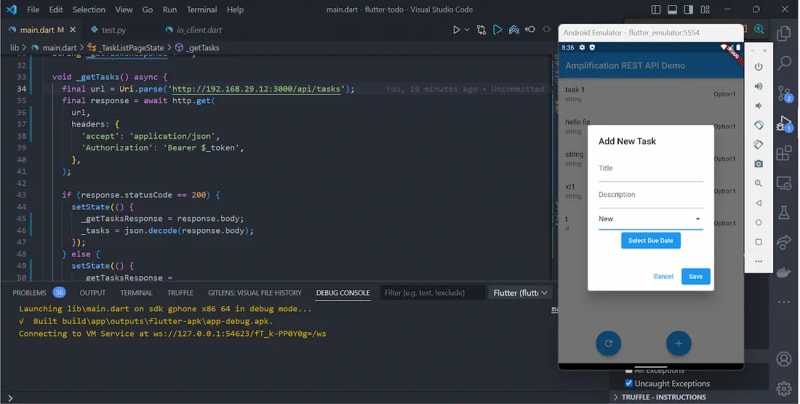Click Cancel in Add New Task dialog
Screen dimensions: 800x404
point(663,276)
